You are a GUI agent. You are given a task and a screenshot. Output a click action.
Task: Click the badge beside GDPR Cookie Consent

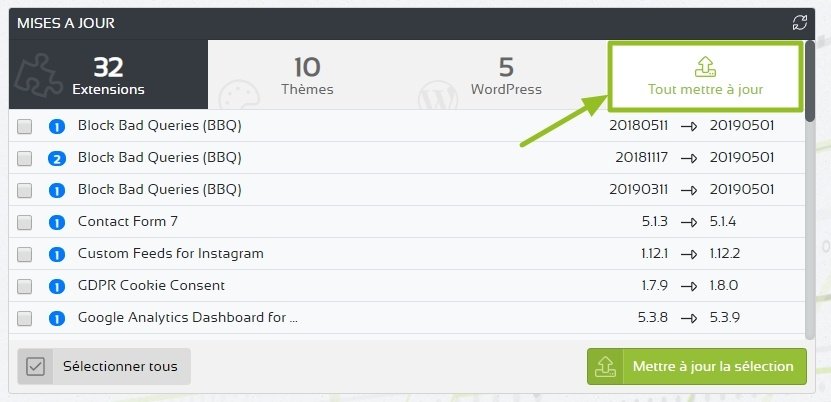tap(57, 287)
